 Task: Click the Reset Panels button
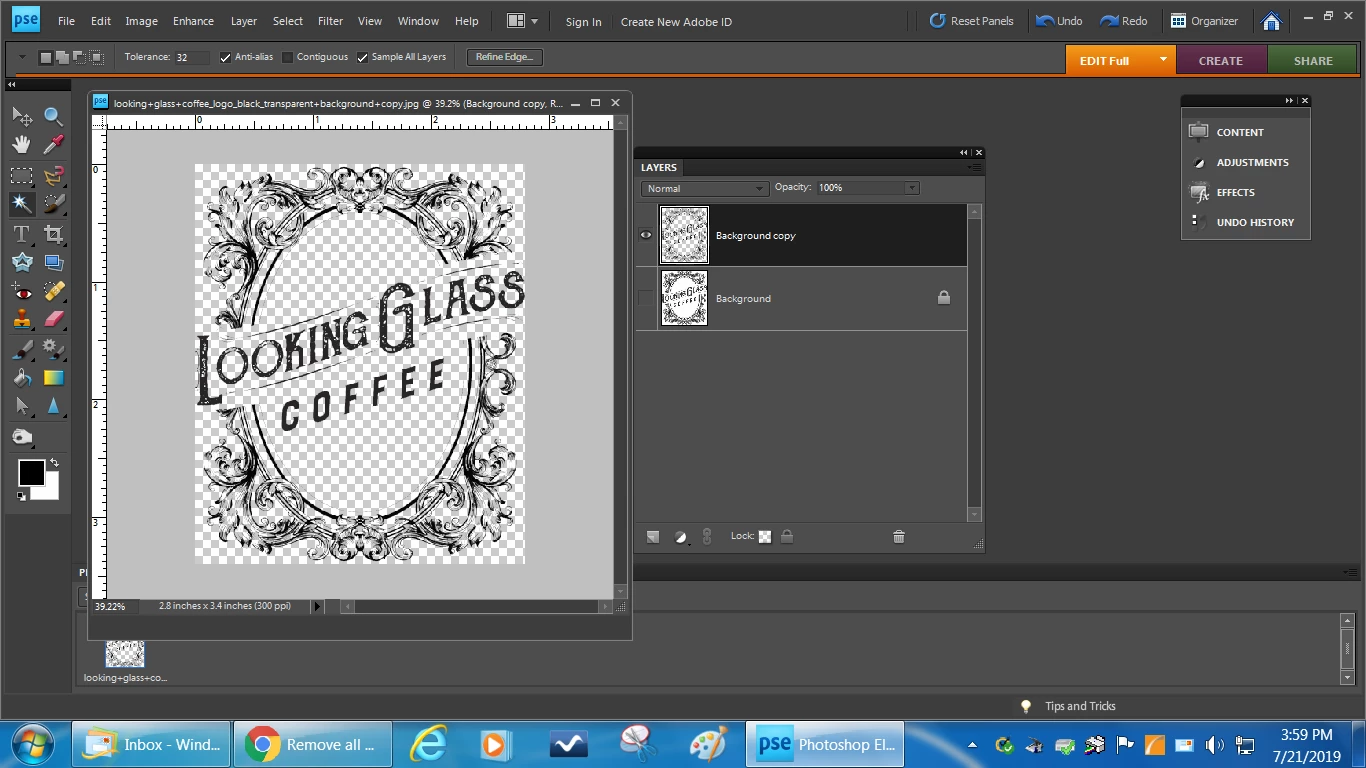971,21
